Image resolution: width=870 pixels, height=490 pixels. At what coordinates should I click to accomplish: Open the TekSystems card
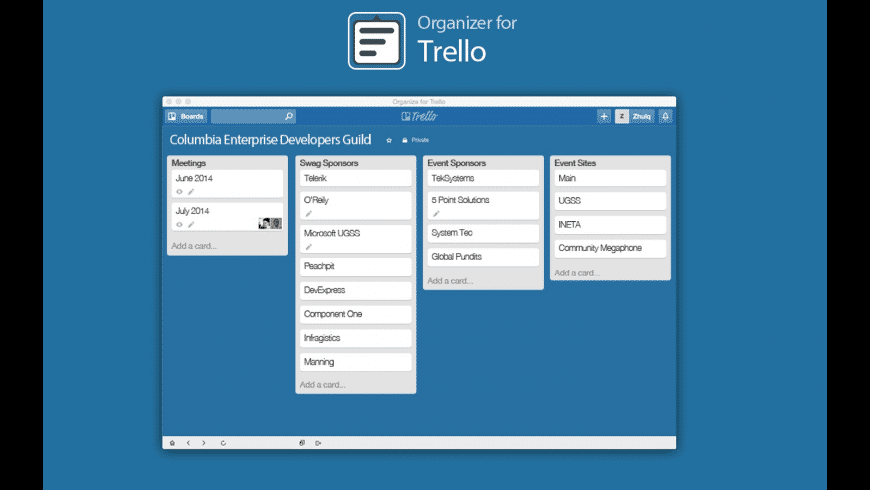483,178
